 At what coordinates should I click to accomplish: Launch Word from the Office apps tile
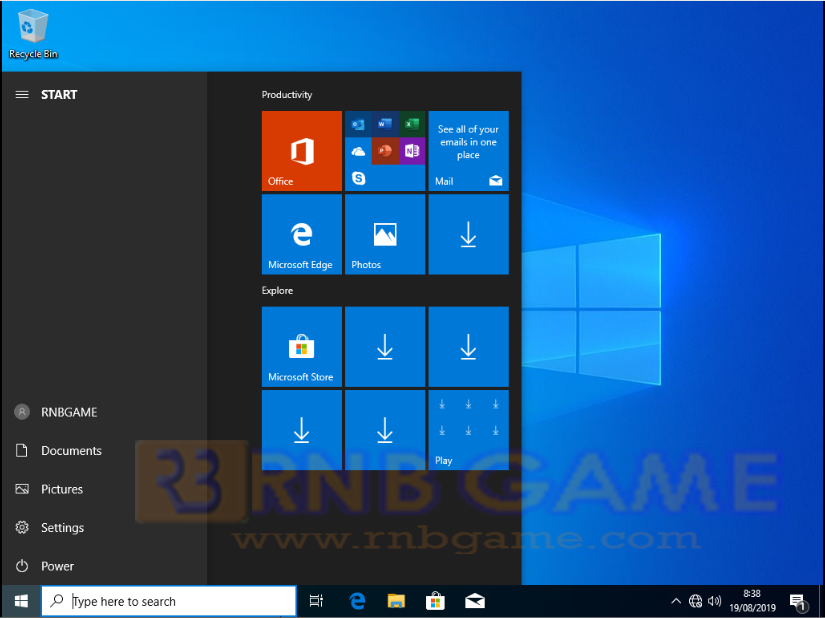click(385, 124)
